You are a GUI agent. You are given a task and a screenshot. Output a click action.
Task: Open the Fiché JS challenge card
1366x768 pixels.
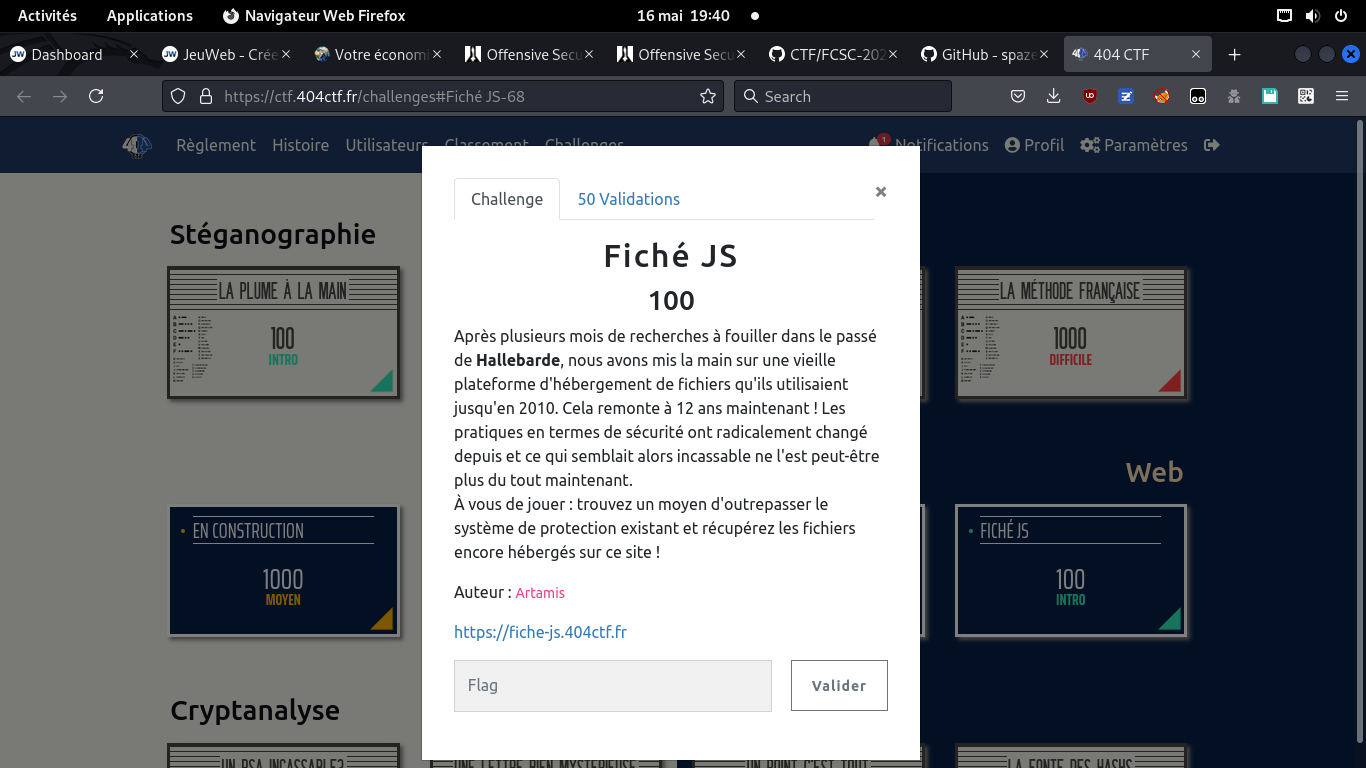1070,570
